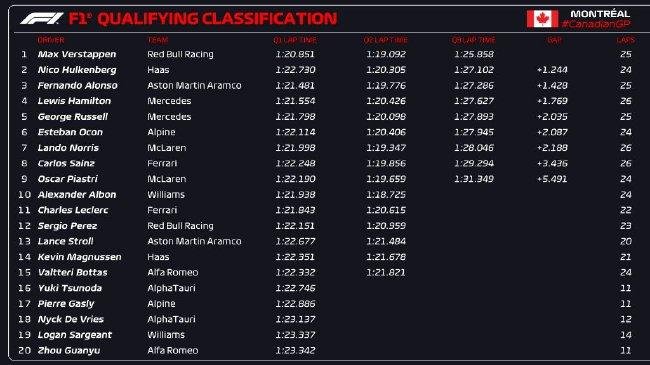This screenshot has height=365, width=650.
Task: Select Yuki Tsunoda's AlphaTauri team
Action: (171, 288)
